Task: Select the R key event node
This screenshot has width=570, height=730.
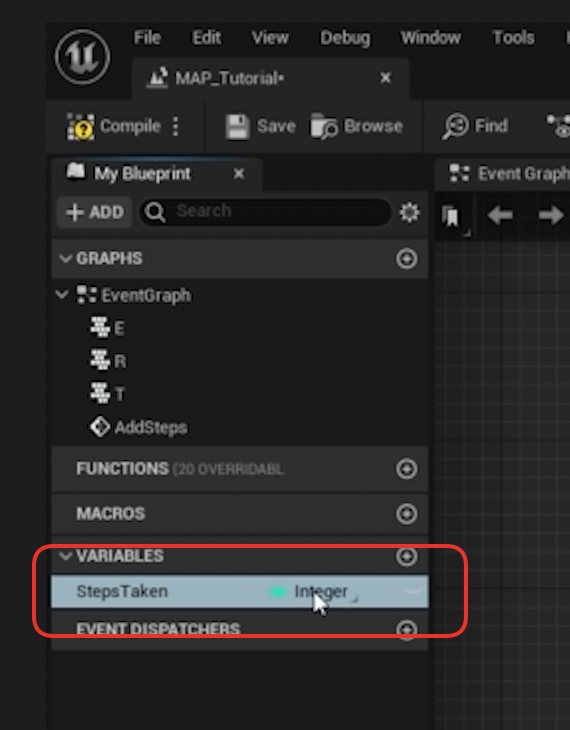Action: (108, 361)
